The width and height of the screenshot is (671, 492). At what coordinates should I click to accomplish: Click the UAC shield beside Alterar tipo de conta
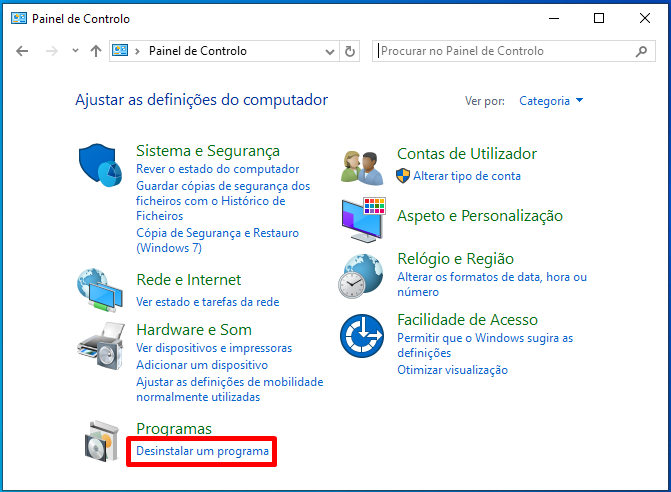tap(403, 176)
